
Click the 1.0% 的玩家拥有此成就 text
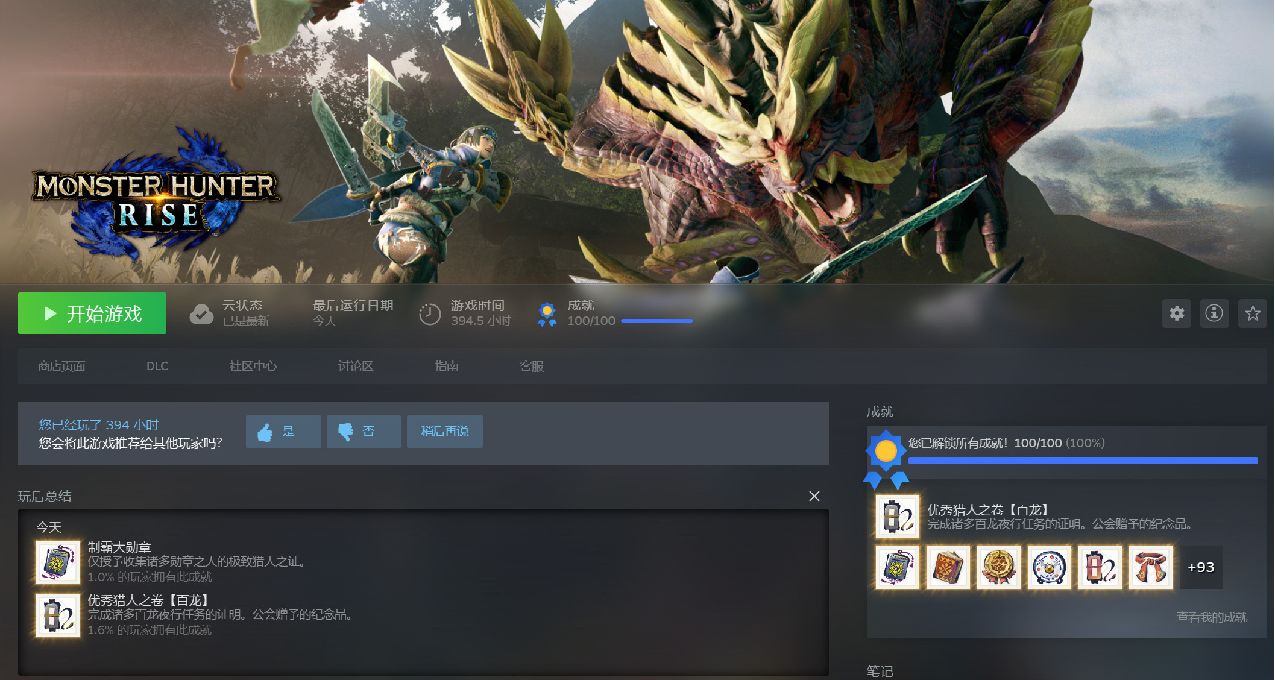click(150, 577)
